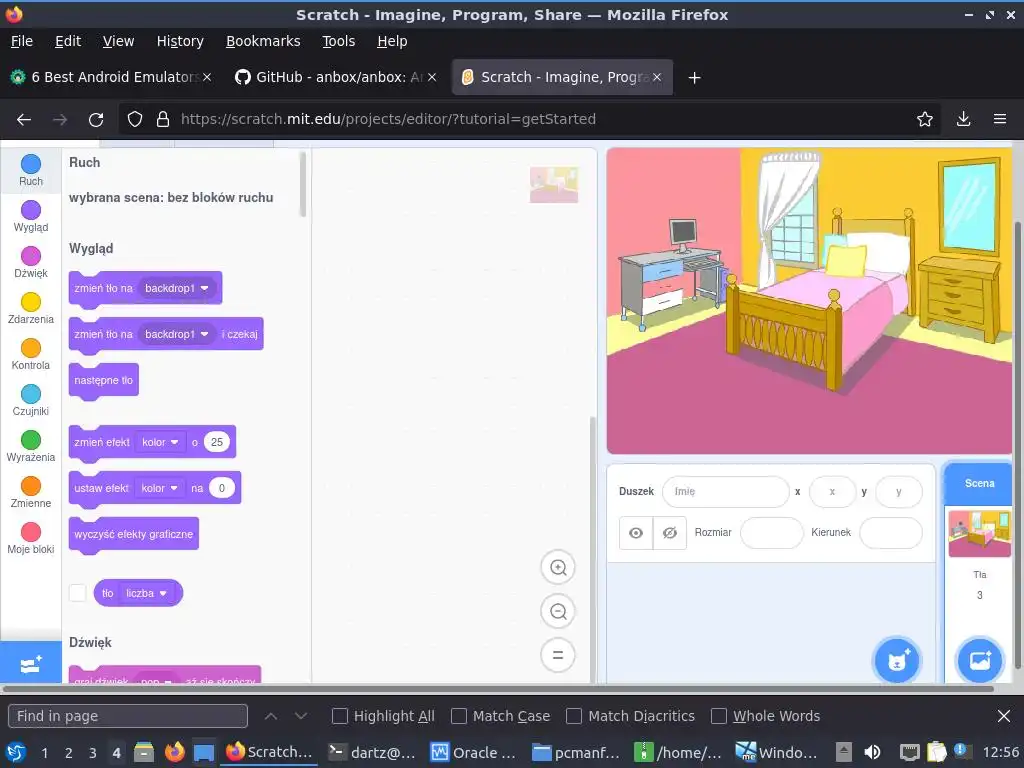The image size is (1024, 768).
Task: Enable the Match Diacritics checkbox
Action: (574, 716)
